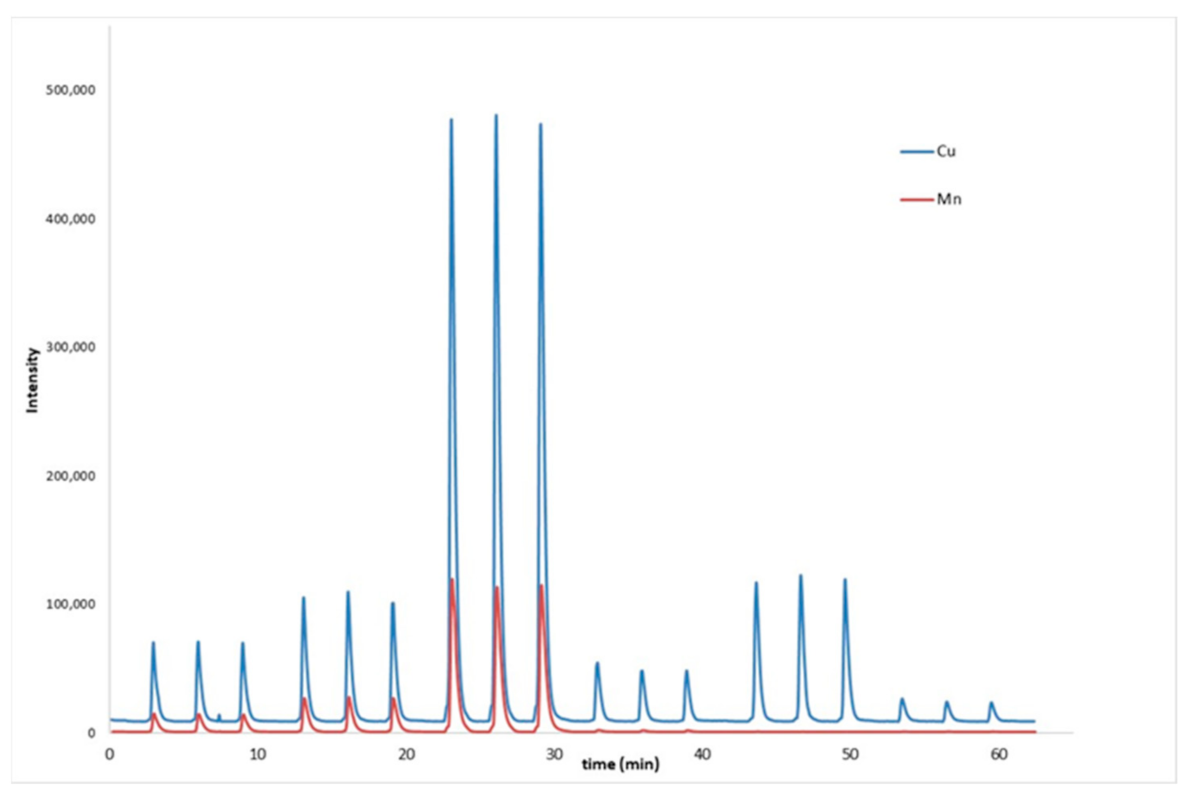
Task: Select the 30 tick label on time axis
Action: point(553,753)
